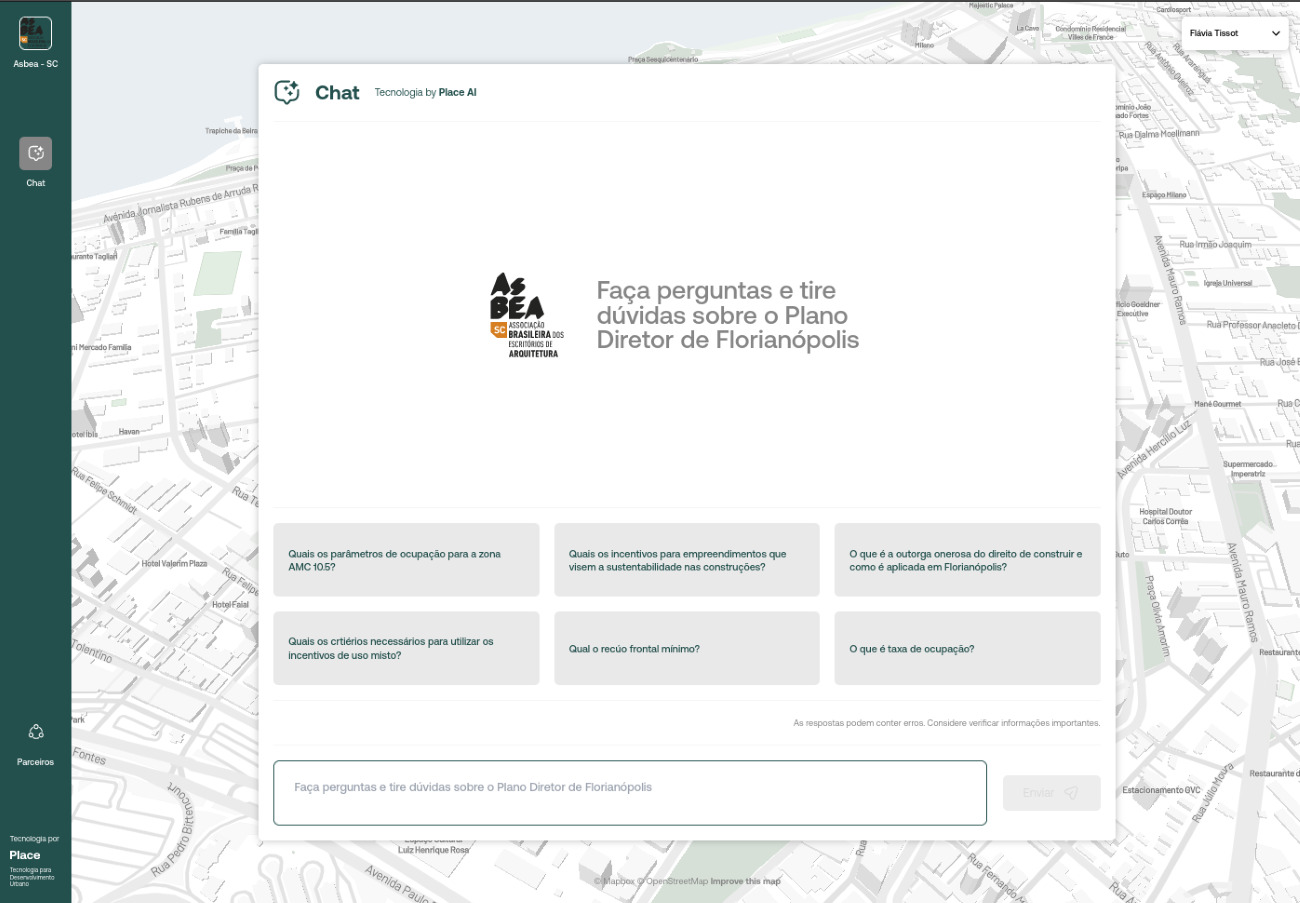Choose the outorga onerosa question

click(x=967, y=560)
